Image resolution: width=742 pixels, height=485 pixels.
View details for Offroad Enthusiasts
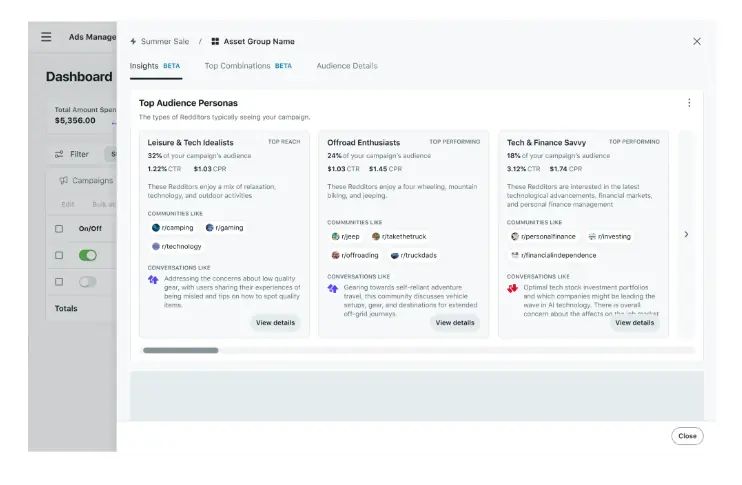455,323
